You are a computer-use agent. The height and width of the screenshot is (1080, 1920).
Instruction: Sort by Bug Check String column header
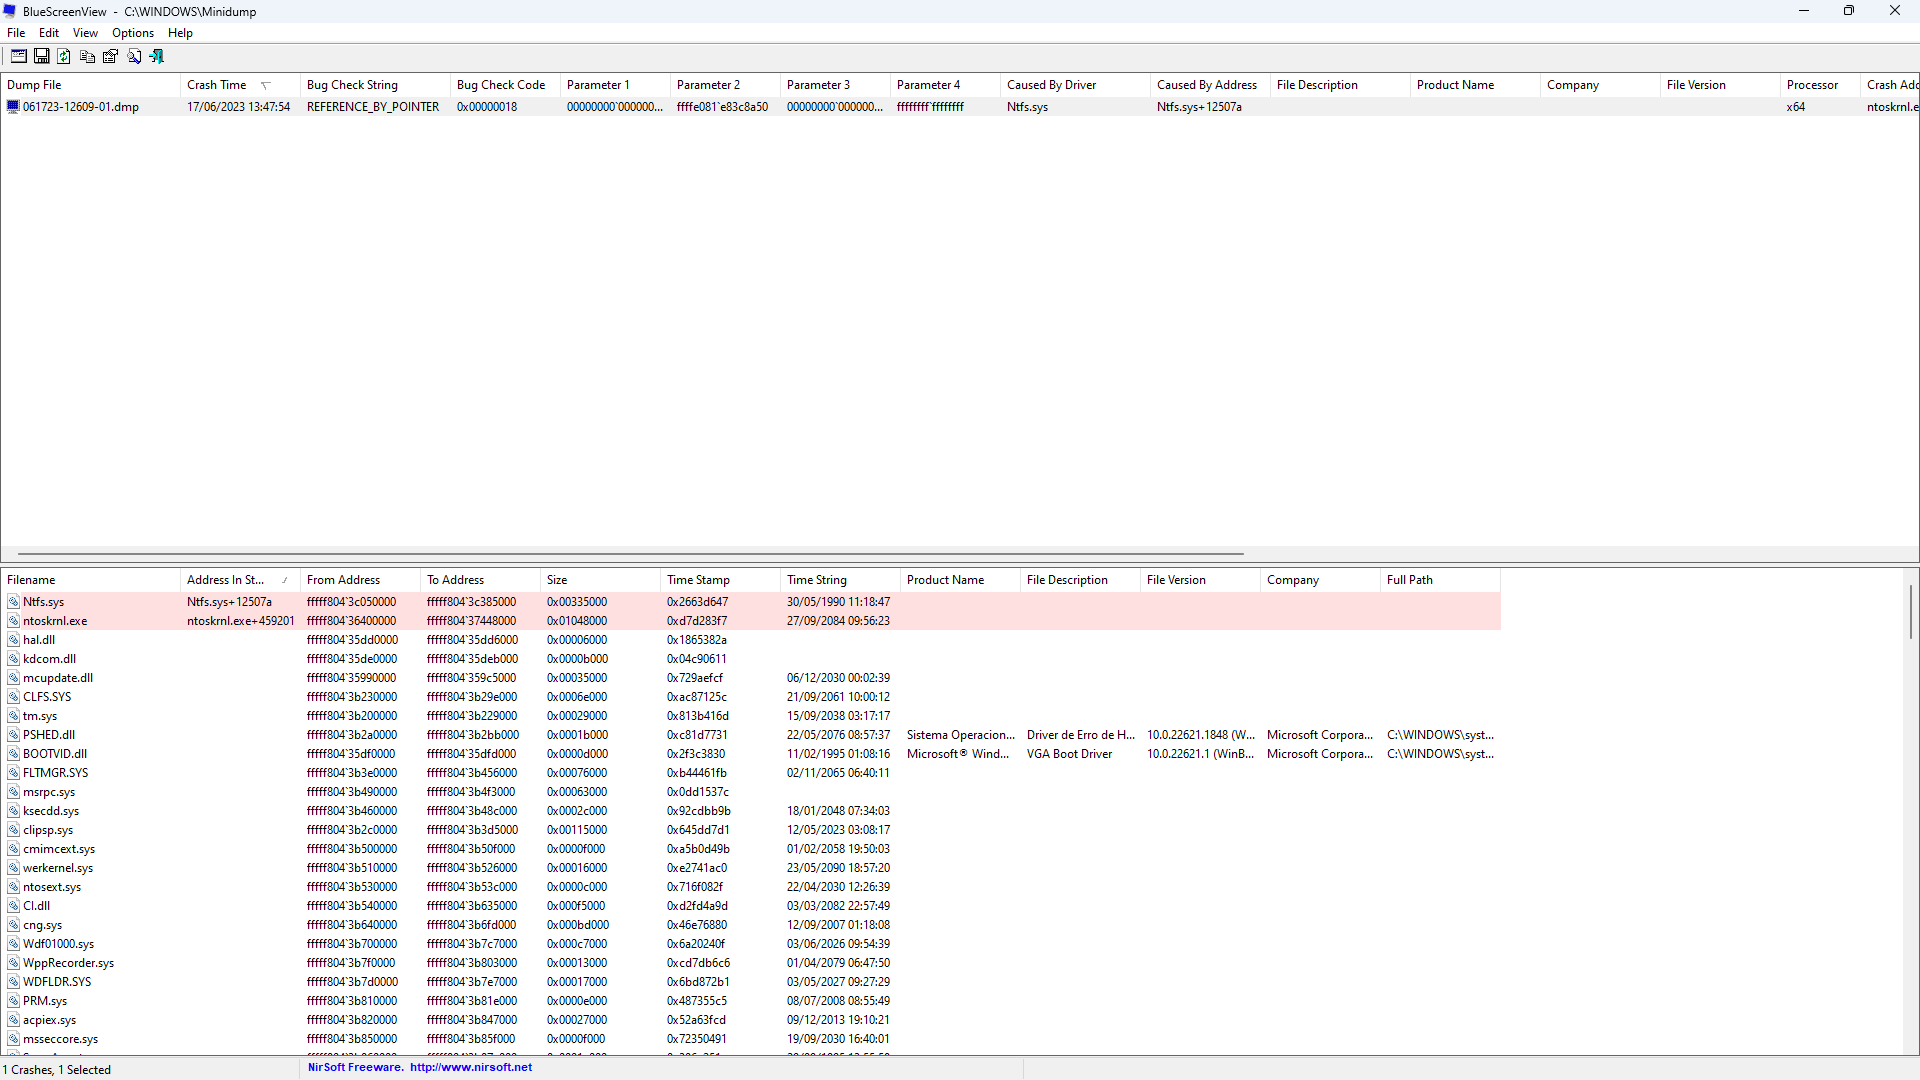tap(375, 85)
